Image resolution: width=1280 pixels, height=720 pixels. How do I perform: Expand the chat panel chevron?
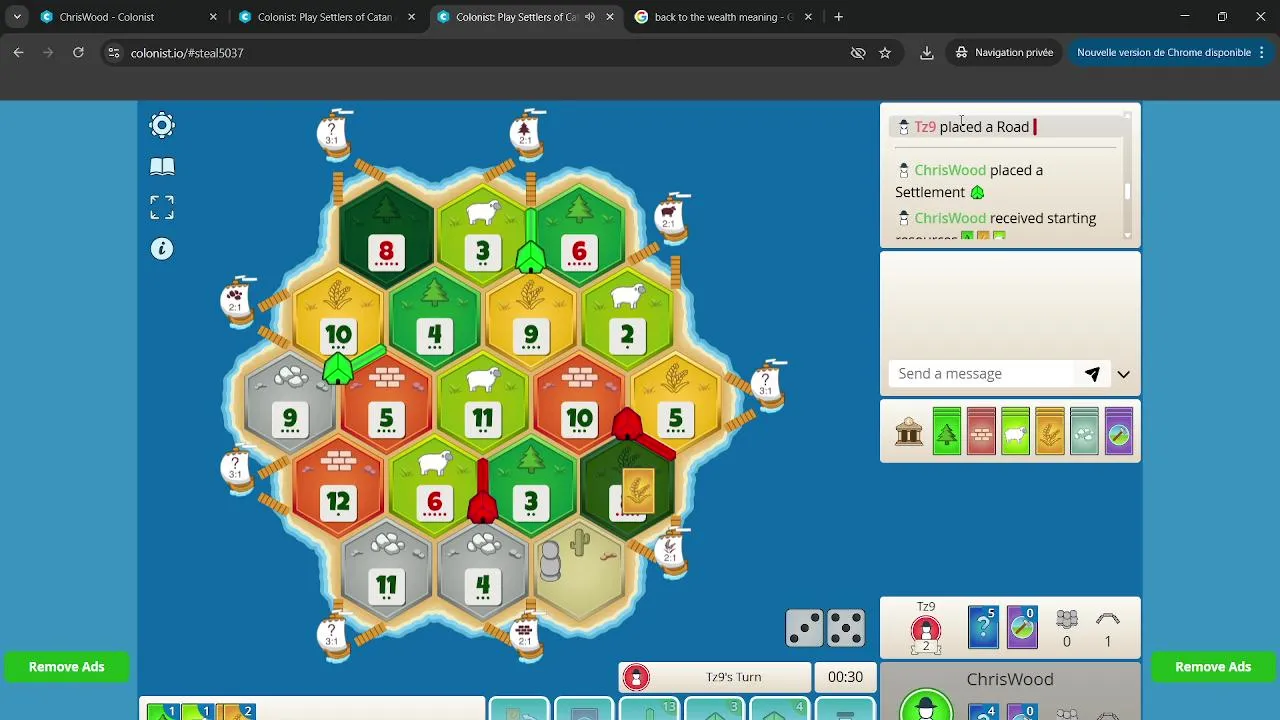point(1124,374)
